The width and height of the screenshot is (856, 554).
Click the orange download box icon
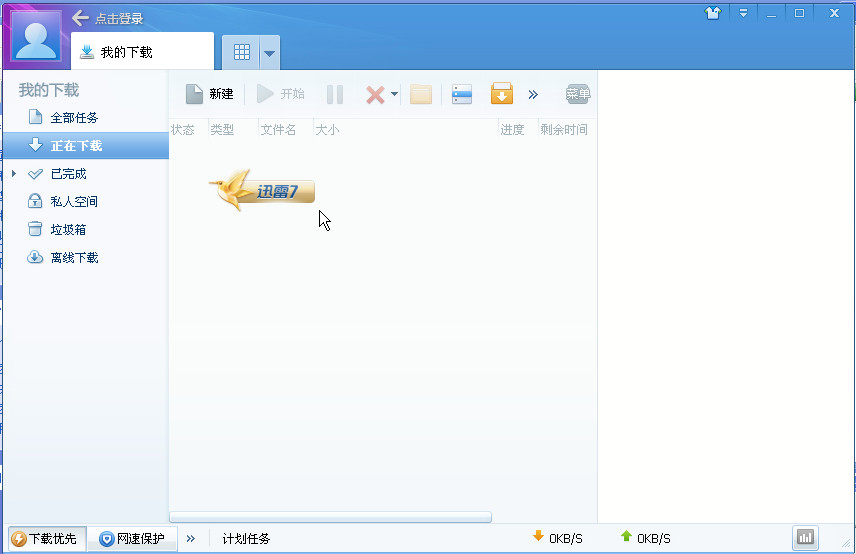502,94
